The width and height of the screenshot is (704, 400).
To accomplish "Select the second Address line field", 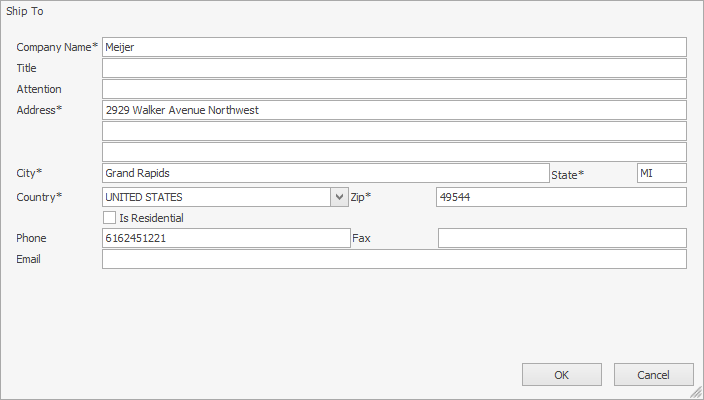I will pos(394,131).
